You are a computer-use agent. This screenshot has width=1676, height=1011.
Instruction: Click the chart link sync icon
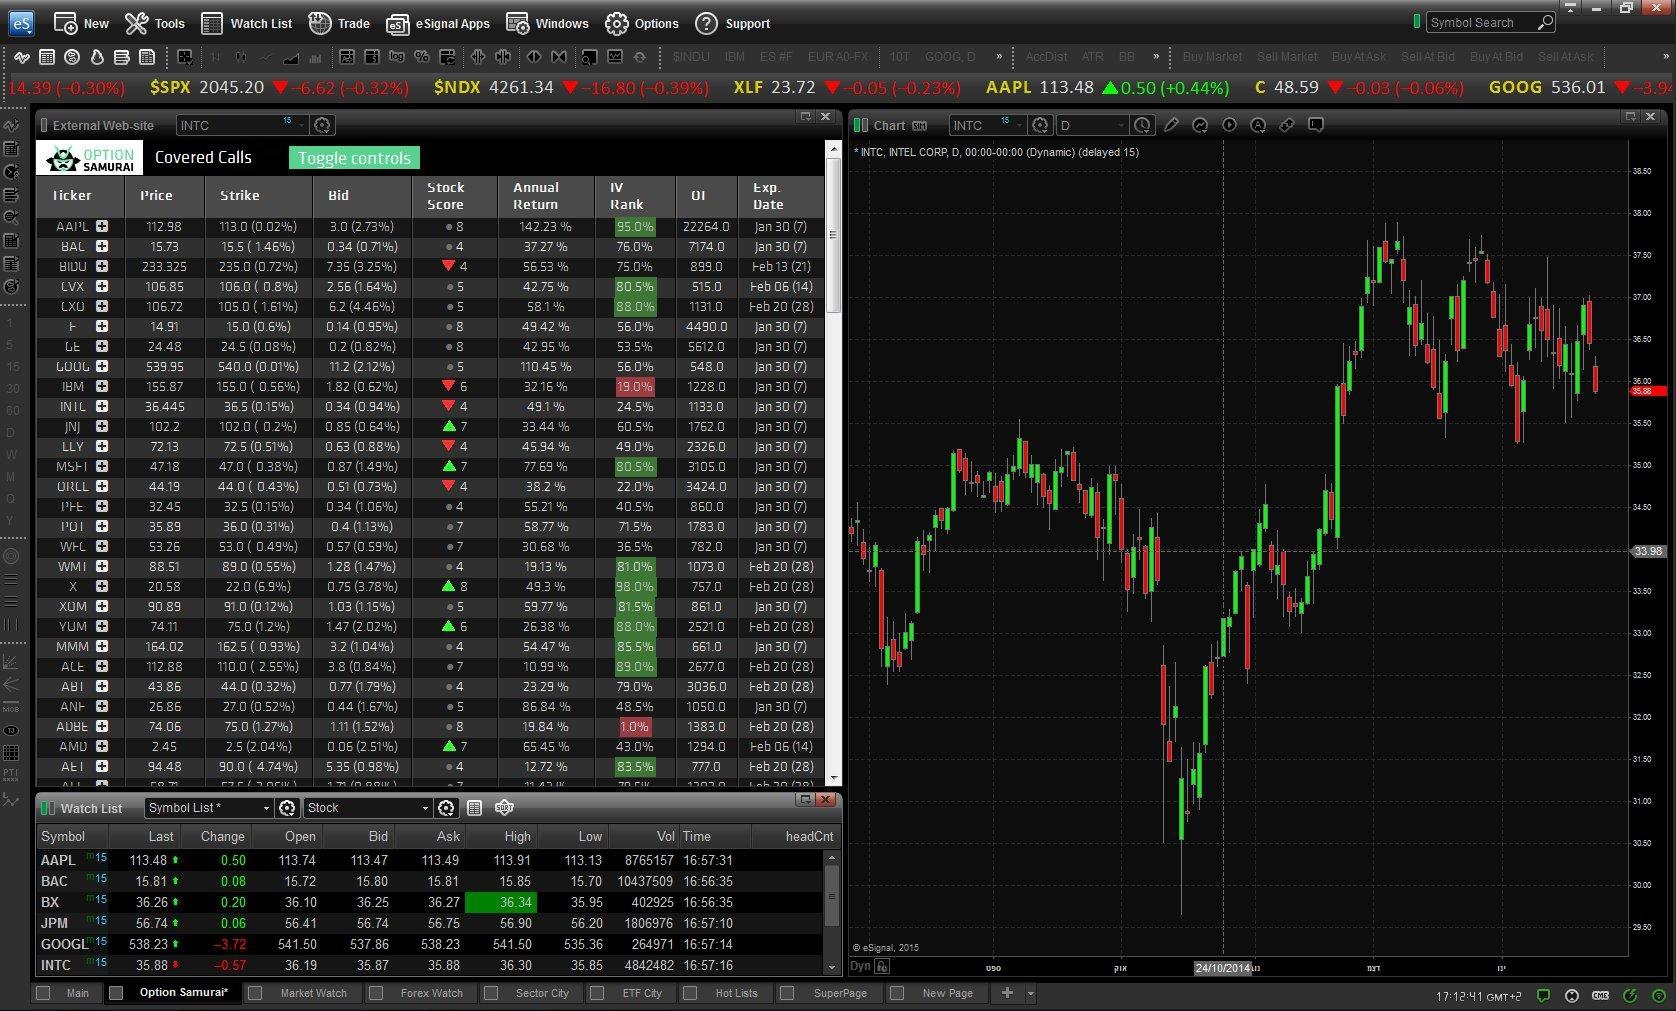pyautogui.click(x=1287, y=125)
